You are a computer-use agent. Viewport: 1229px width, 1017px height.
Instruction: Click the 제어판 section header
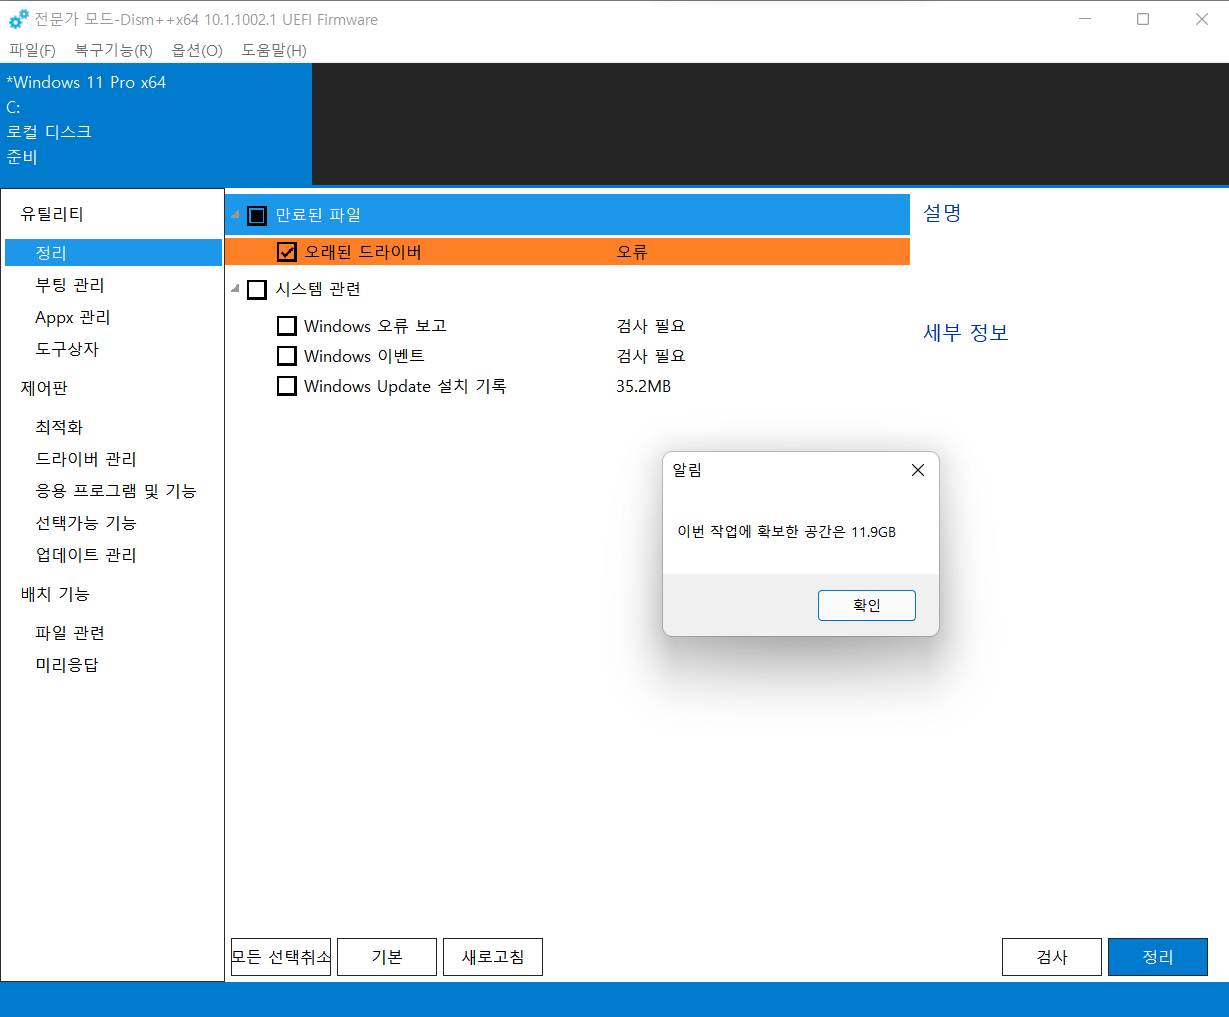(x=44, y=388)
